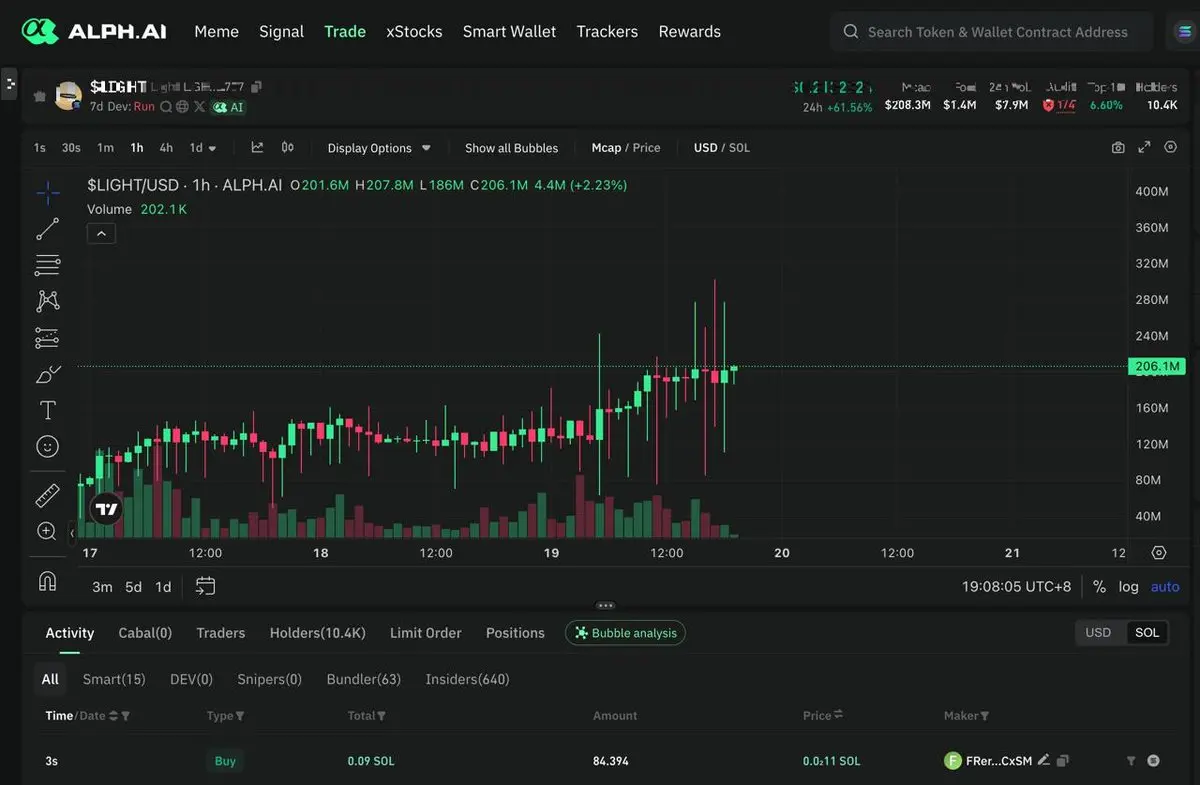Set the chart currency to SOL
Screen dimensions: 1200x785
pyautogui.click(x=739, y=148)
